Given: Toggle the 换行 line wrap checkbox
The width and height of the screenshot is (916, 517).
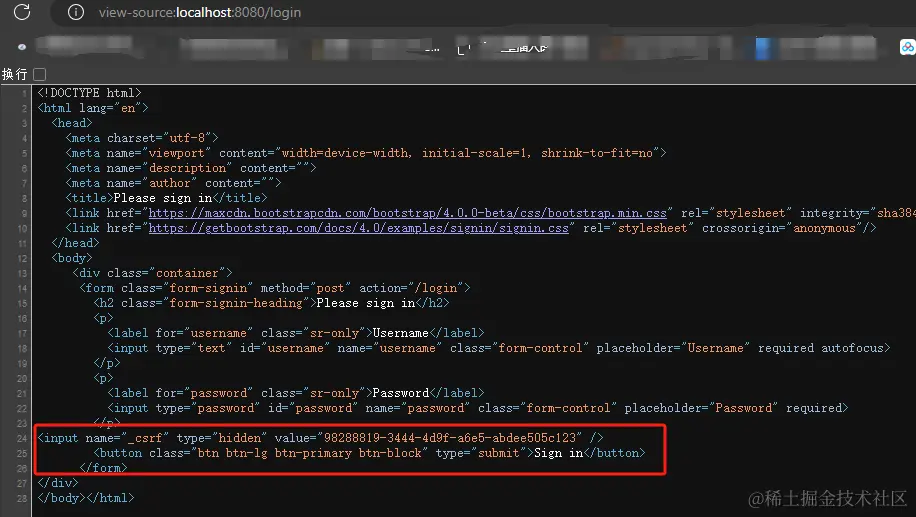Looking at the screenshot, I should point(40,74).
